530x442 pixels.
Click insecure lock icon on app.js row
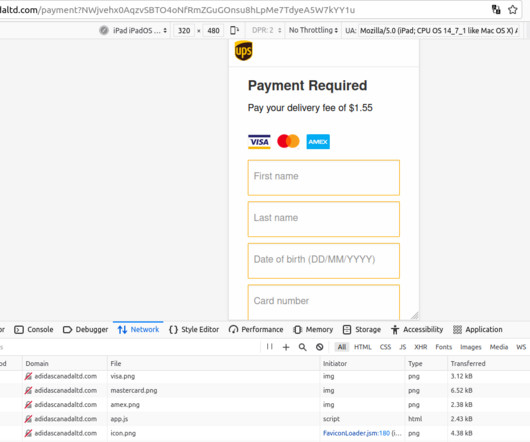tap(28, 419)
